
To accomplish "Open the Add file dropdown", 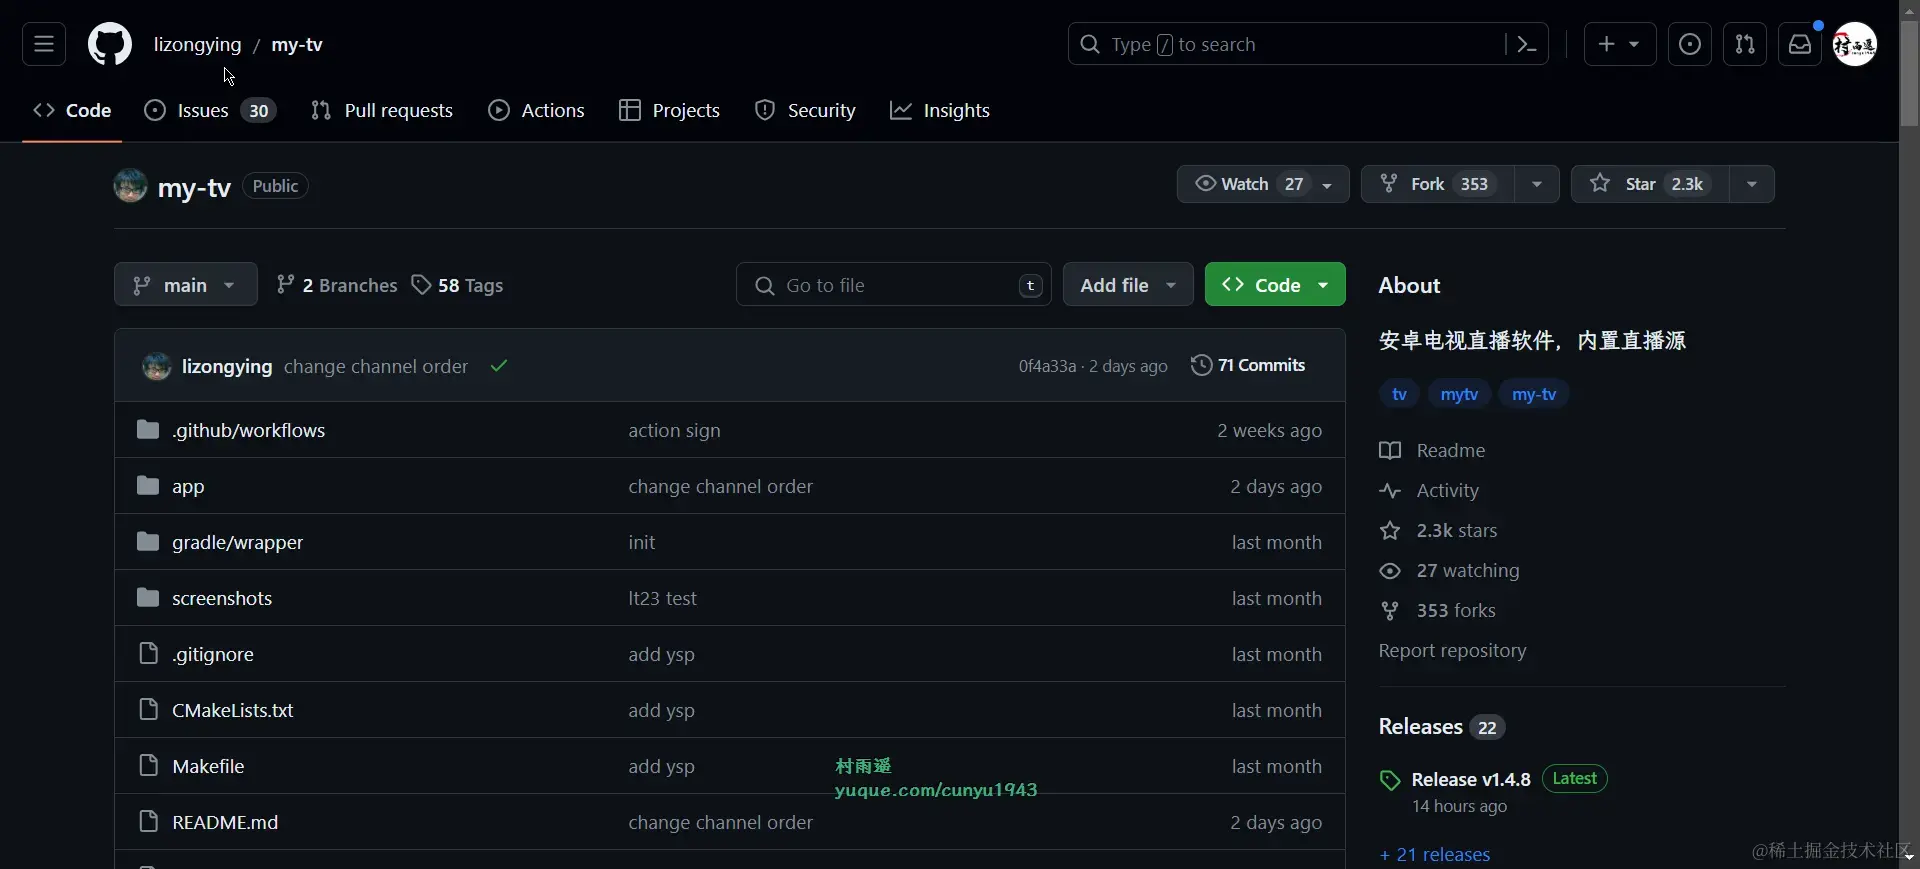I will pos(1128,285).
